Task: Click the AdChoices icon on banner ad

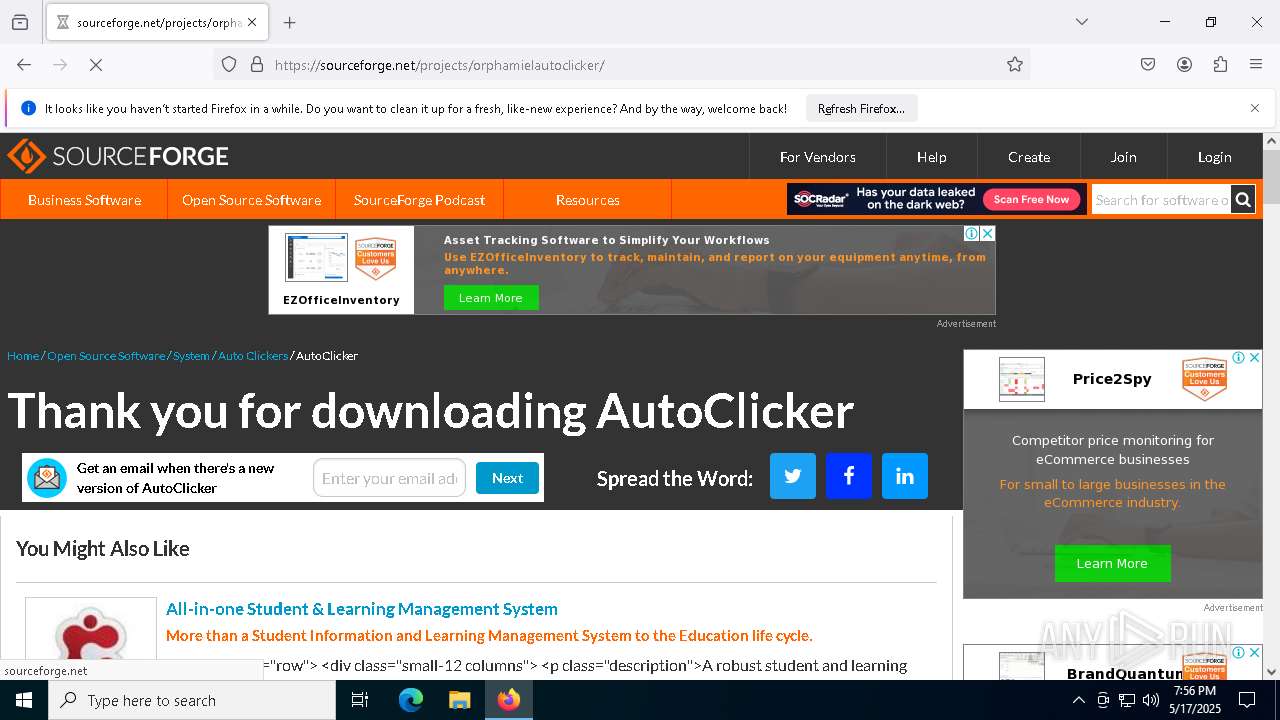Action: click(971, 233)
